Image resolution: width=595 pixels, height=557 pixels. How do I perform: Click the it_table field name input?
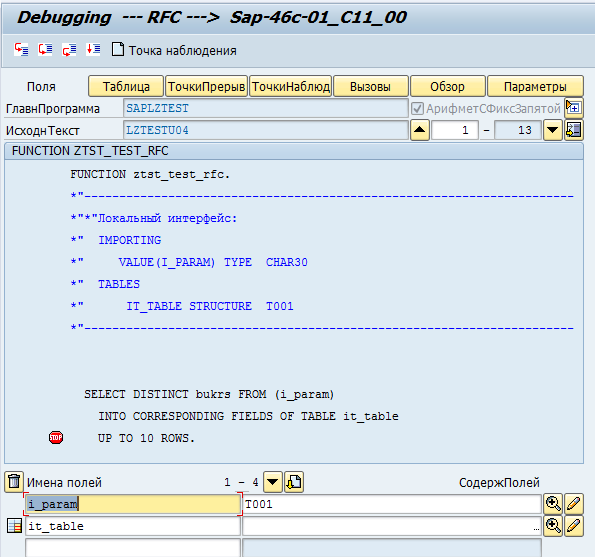point(133,526)
